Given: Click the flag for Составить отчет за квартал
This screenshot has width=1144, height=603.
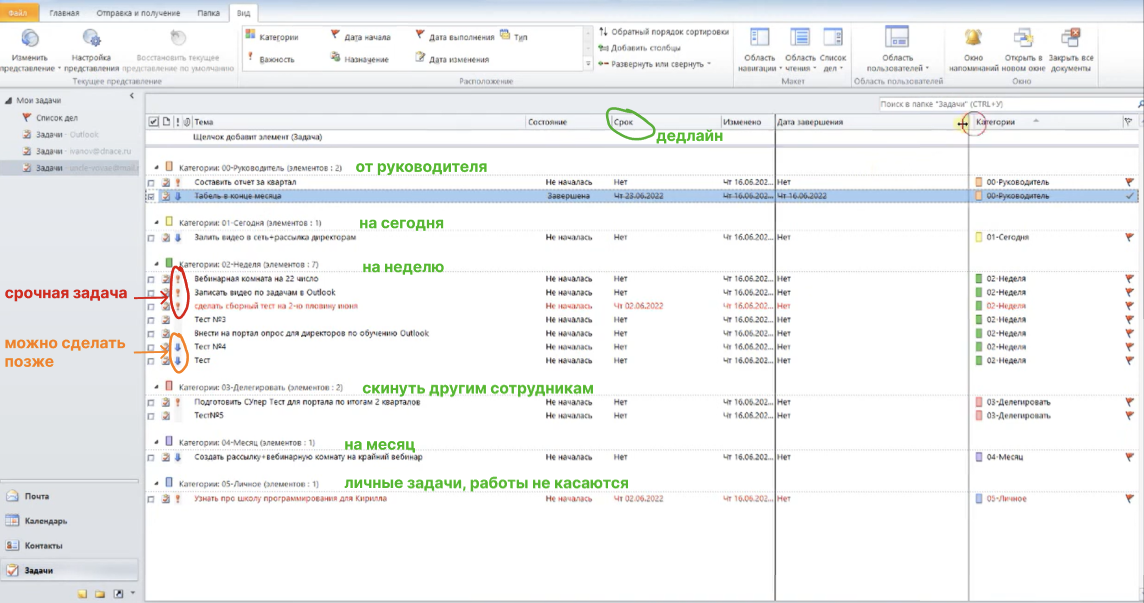Looking at the screenshot, I should tap(1129, 182).
